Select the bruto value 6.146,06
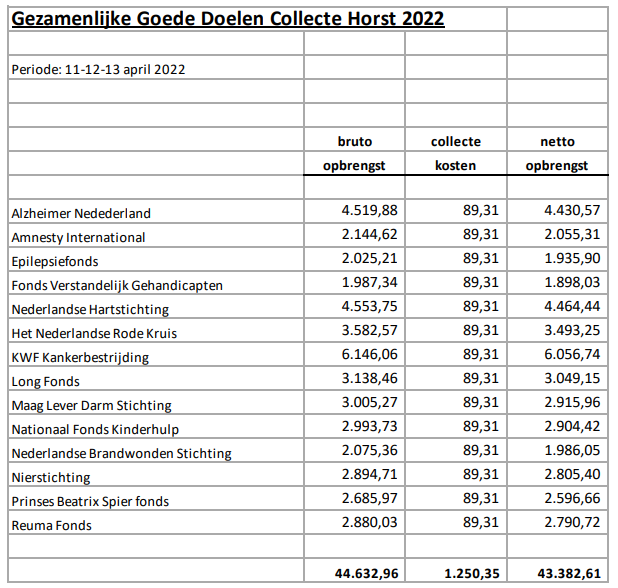Viewport: 618px width, 588px height. click(369, 355)
